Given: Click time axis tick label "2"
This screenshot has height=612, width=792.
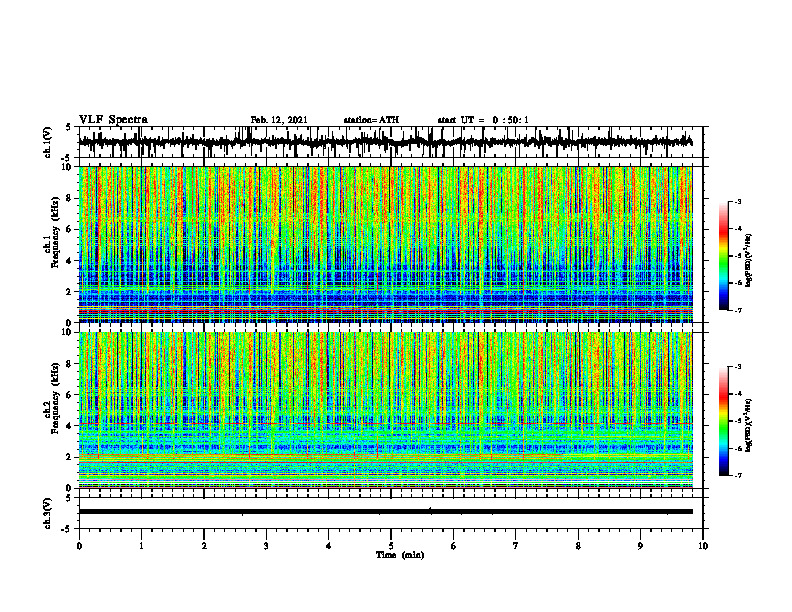Looking at the screenshot, I should pos(204,546).
